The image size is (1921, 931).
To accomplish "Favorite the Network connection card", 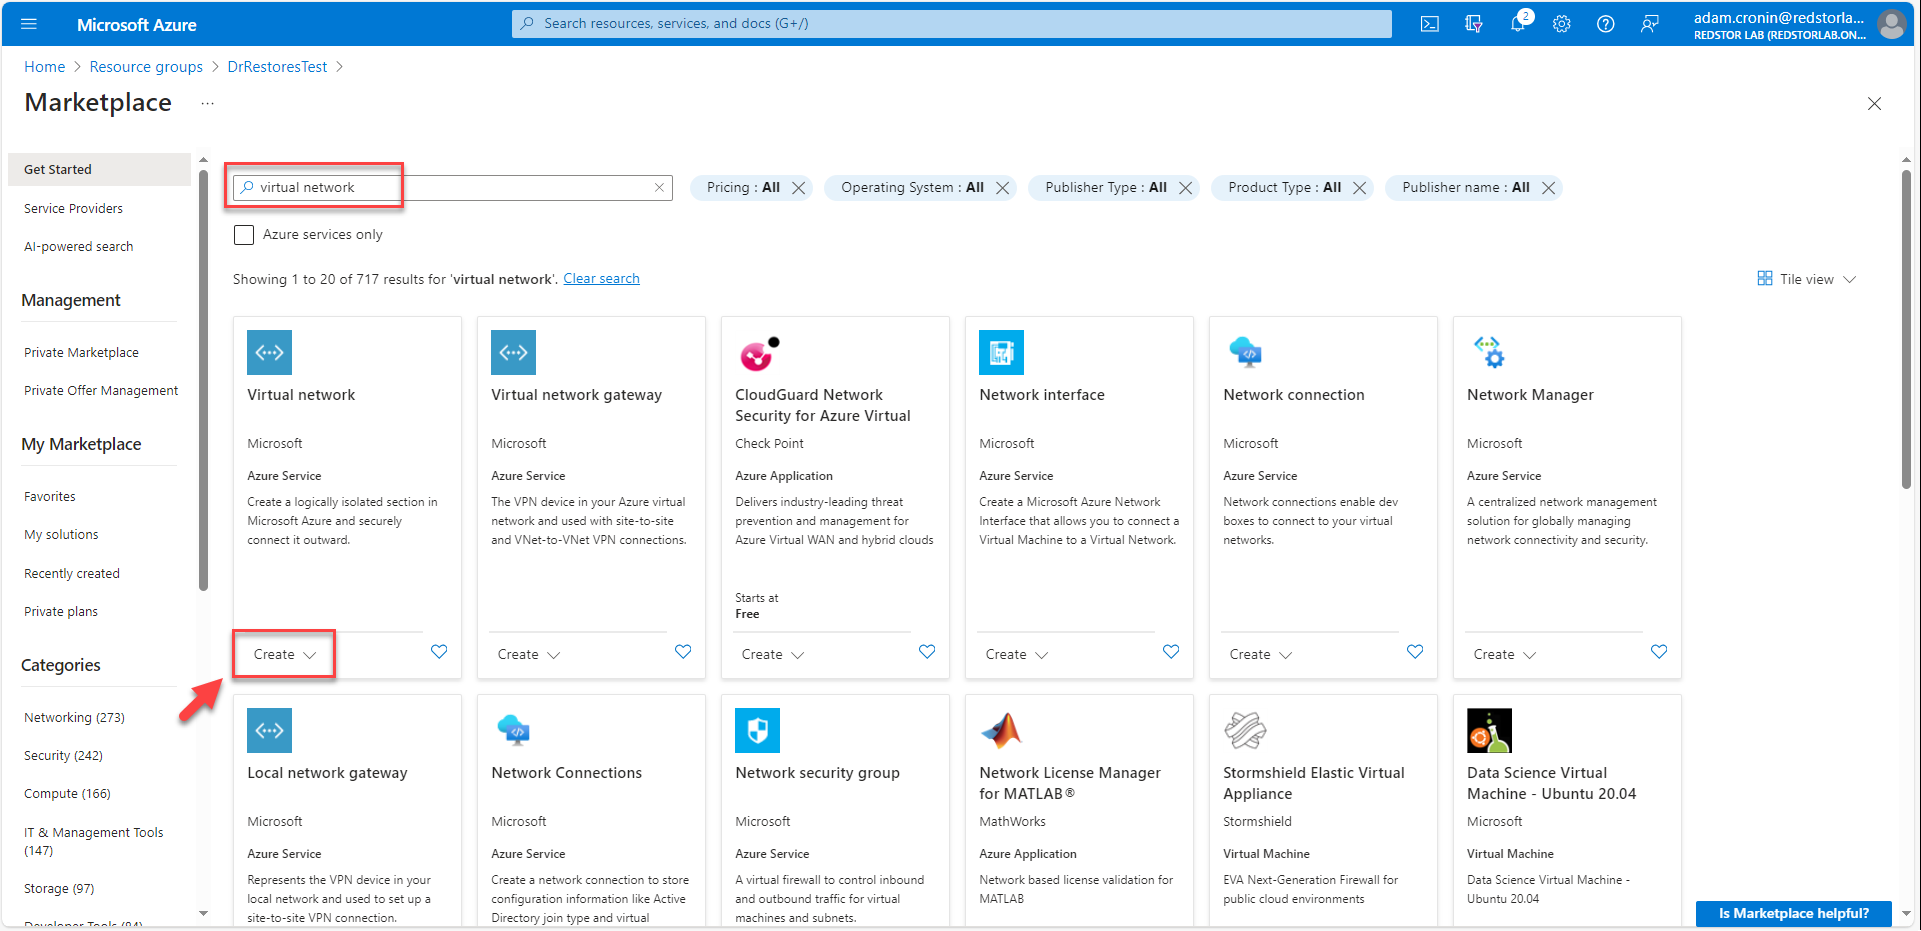I will point(1415,652).
